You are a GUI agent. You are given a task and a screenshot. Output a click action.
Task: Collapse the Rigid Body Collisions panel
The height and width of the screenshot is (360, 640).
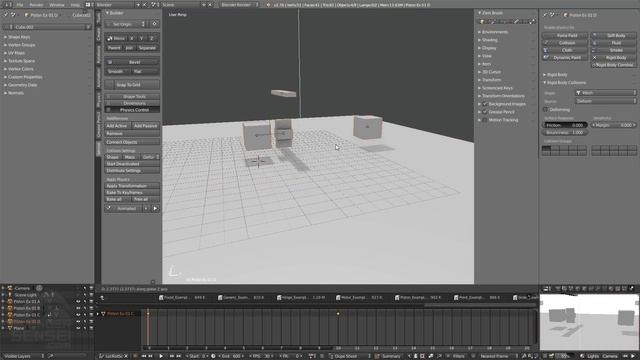(565, 82)
